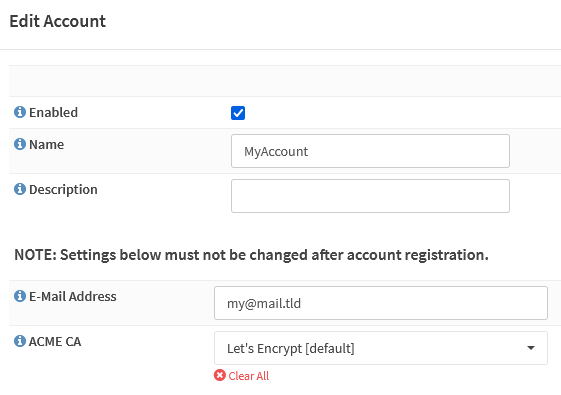561x395 pixels.
Task: Click the info icon beside Enabled
Action: coord(20,112)
